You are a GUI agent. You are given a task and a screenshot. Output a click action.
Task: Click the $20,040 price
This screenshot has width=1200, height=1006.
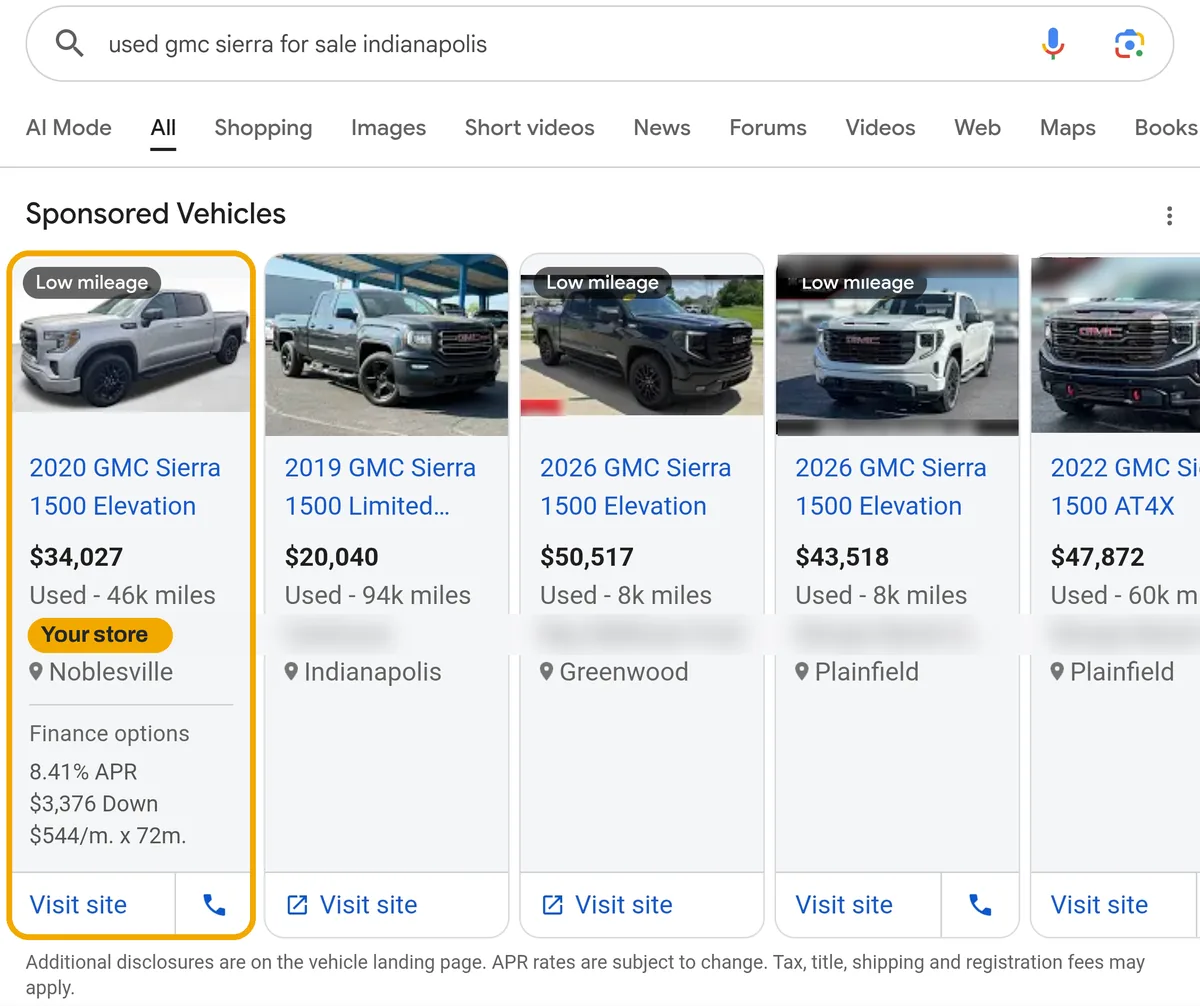click(331, 557)
